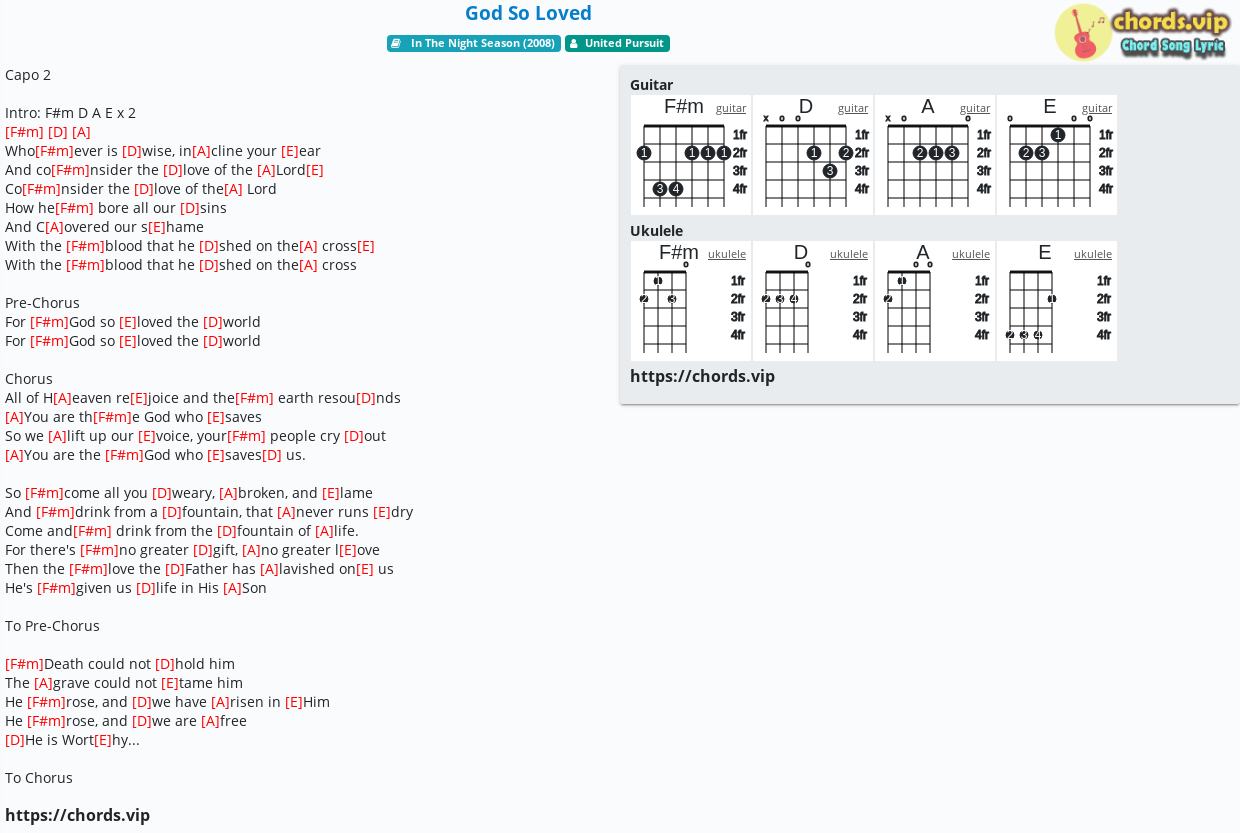View the D guitar chord diagram

(813, 155)
